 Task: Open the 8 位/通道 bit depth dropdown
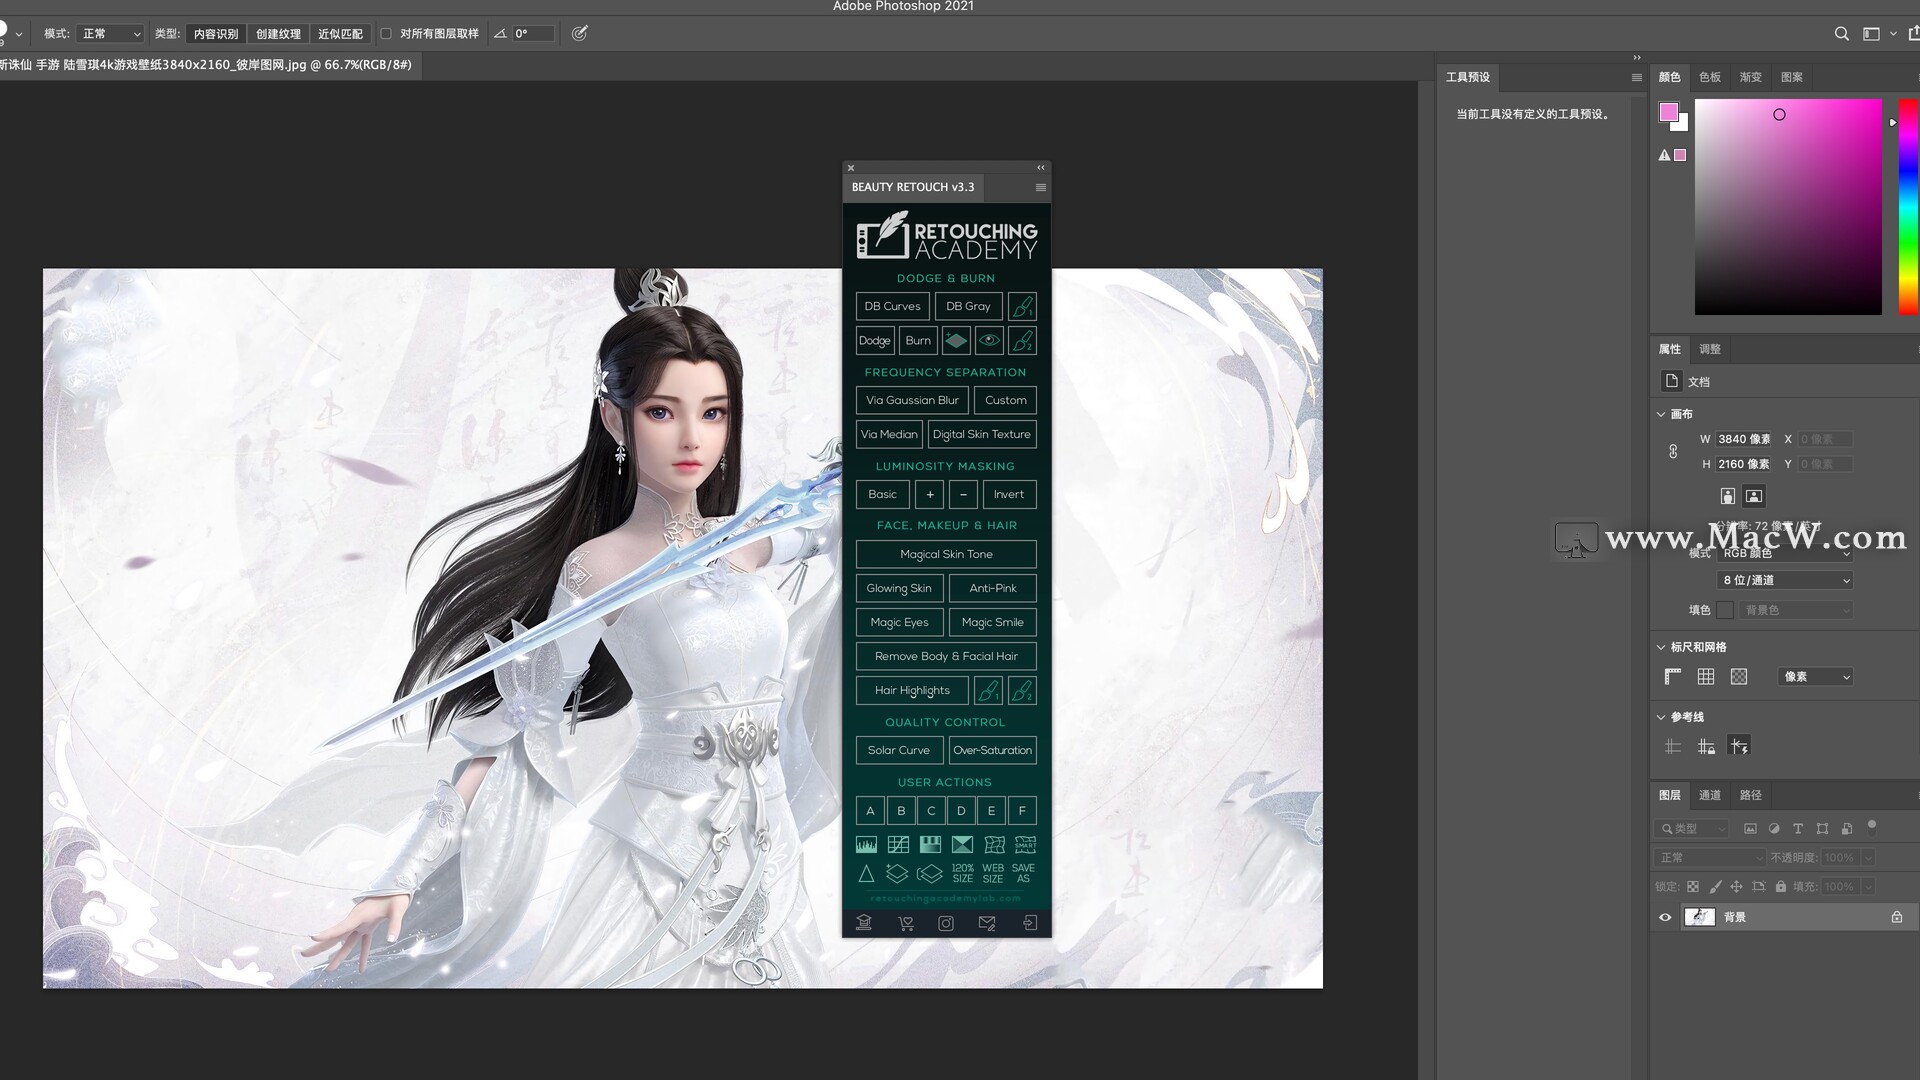pos(1785,580)
